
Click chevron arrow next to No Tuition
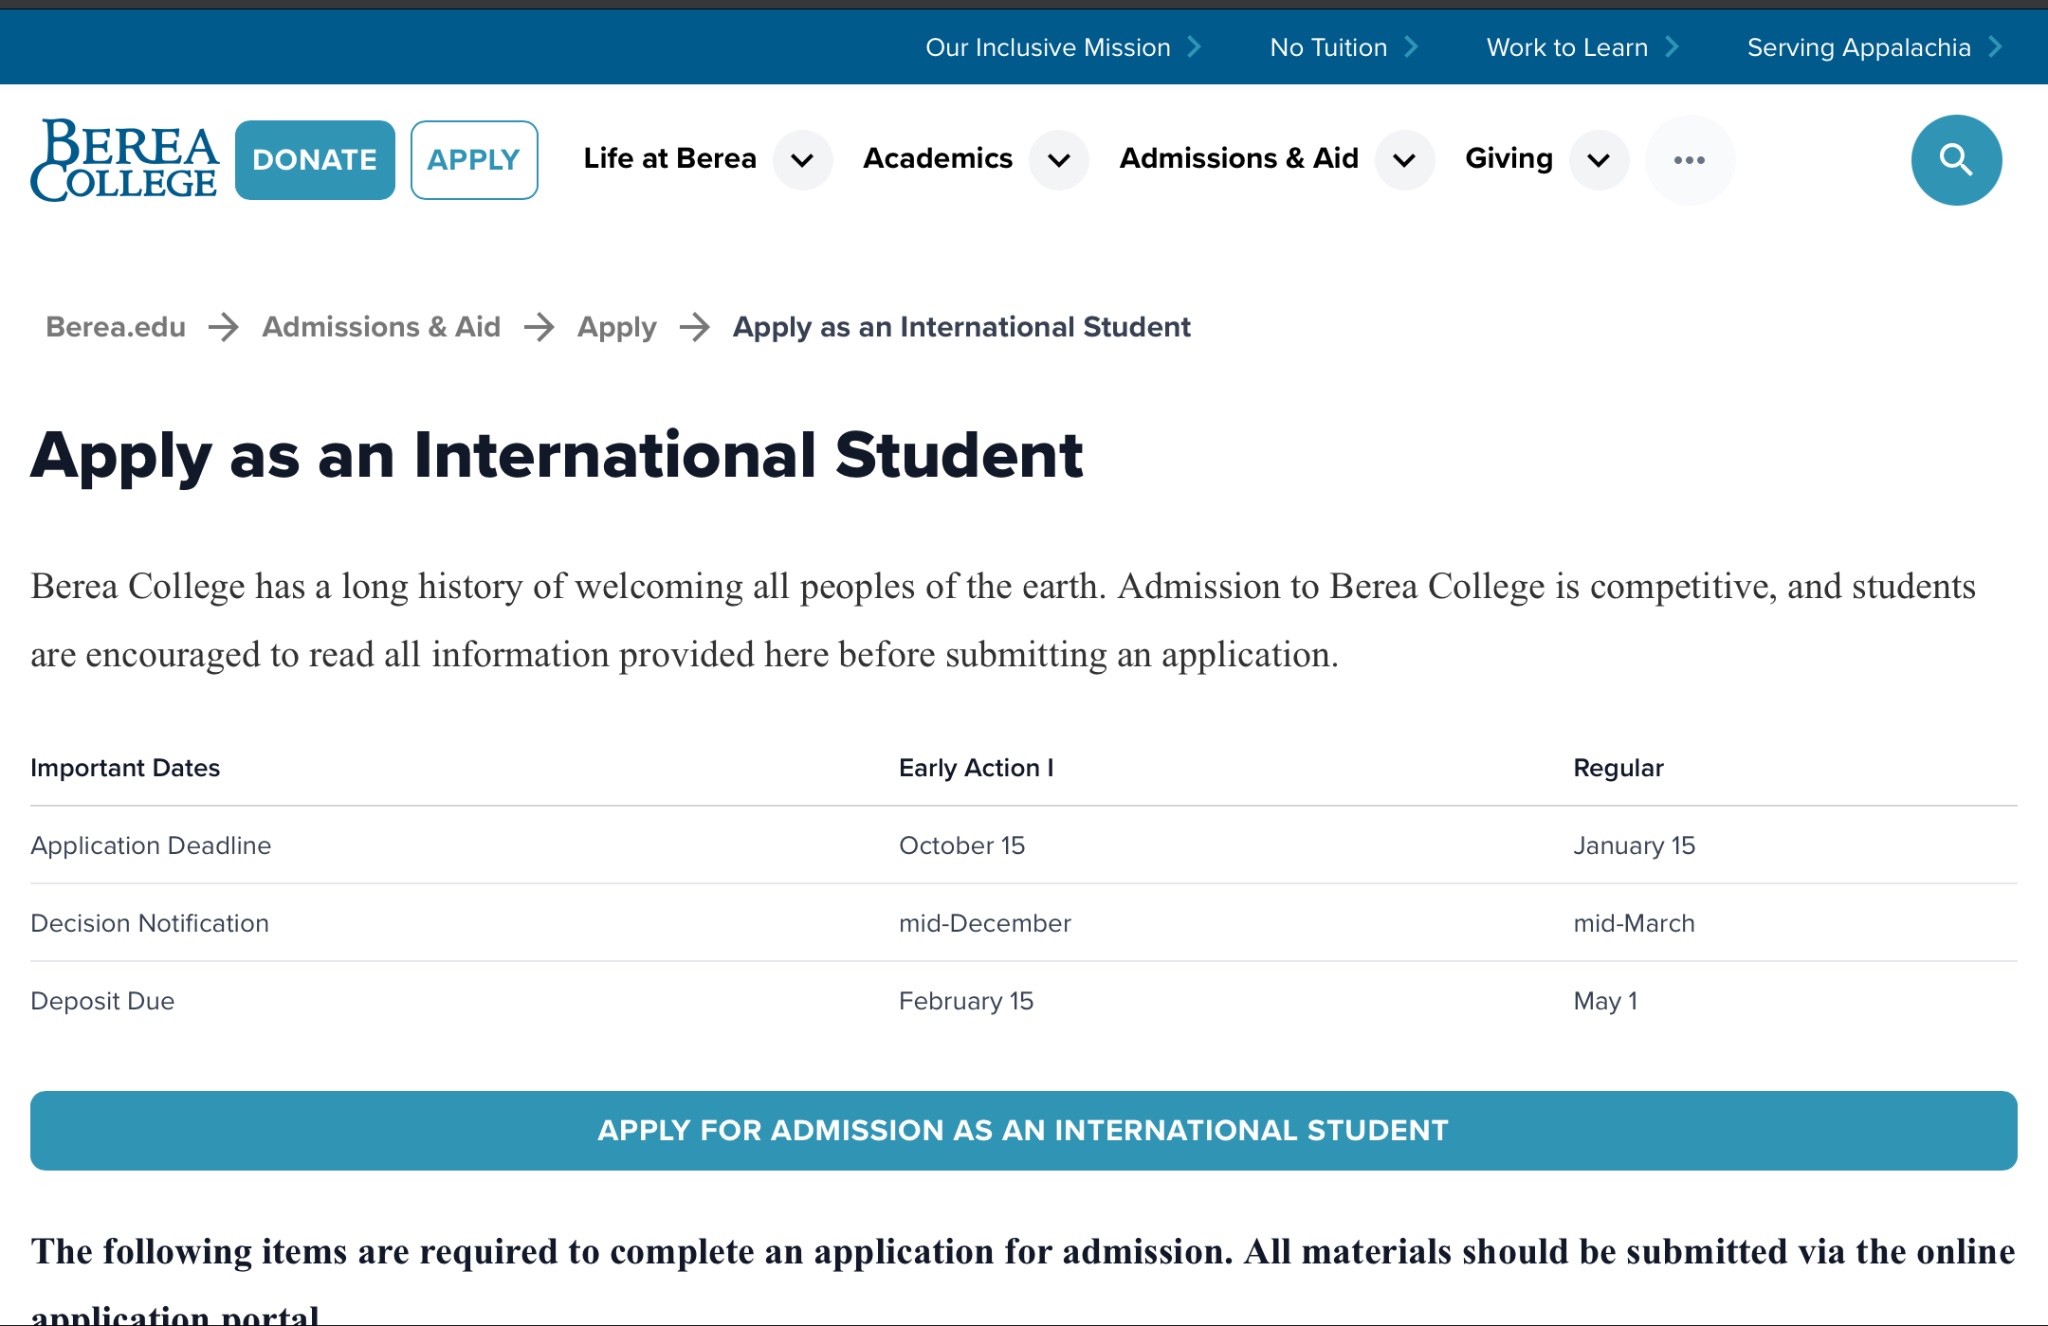click(x=1411, y=47)
